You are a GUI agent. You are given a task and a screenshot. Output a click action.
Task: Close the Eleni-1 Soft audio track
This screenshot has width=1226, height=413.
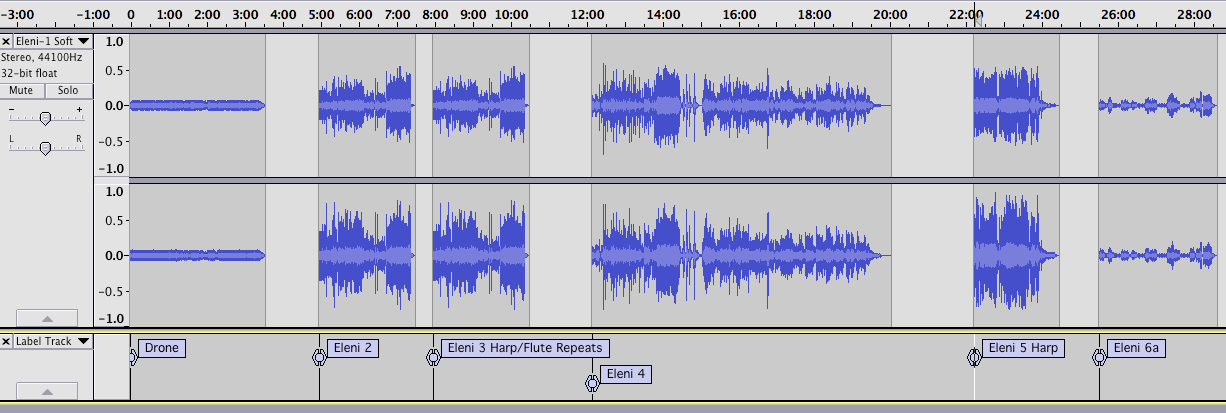pos(6,41)
